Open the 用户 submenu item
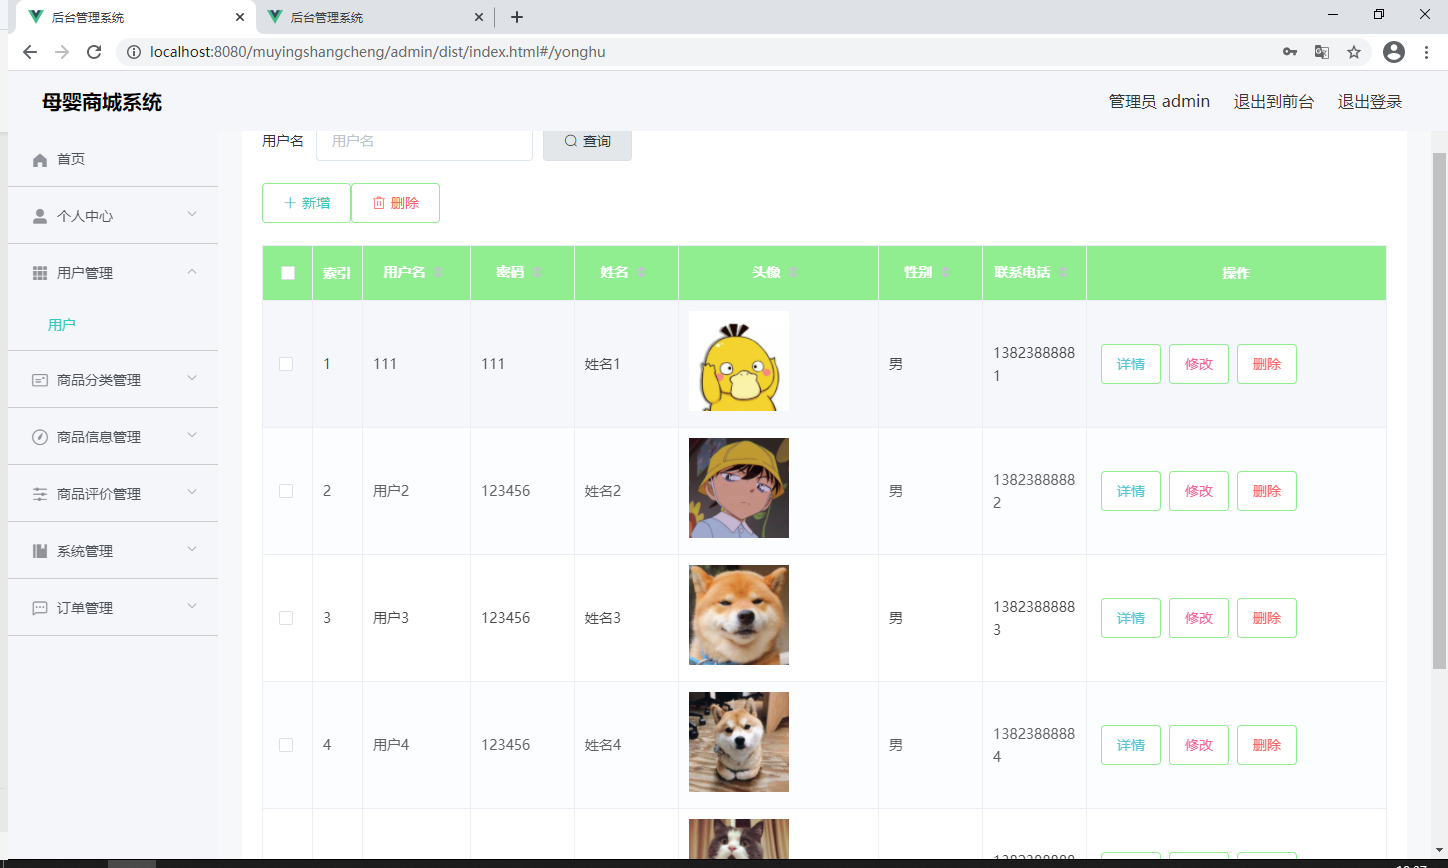 tap(62, 325)
